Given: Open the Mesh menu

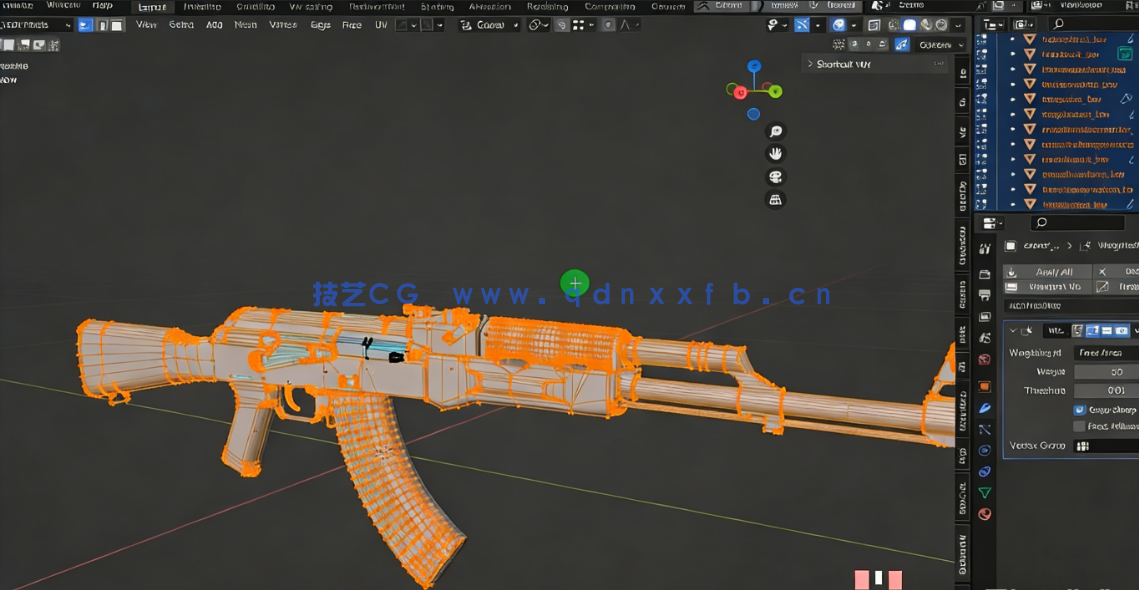Looking at the screenshot, I should click(x=245, y=24).
